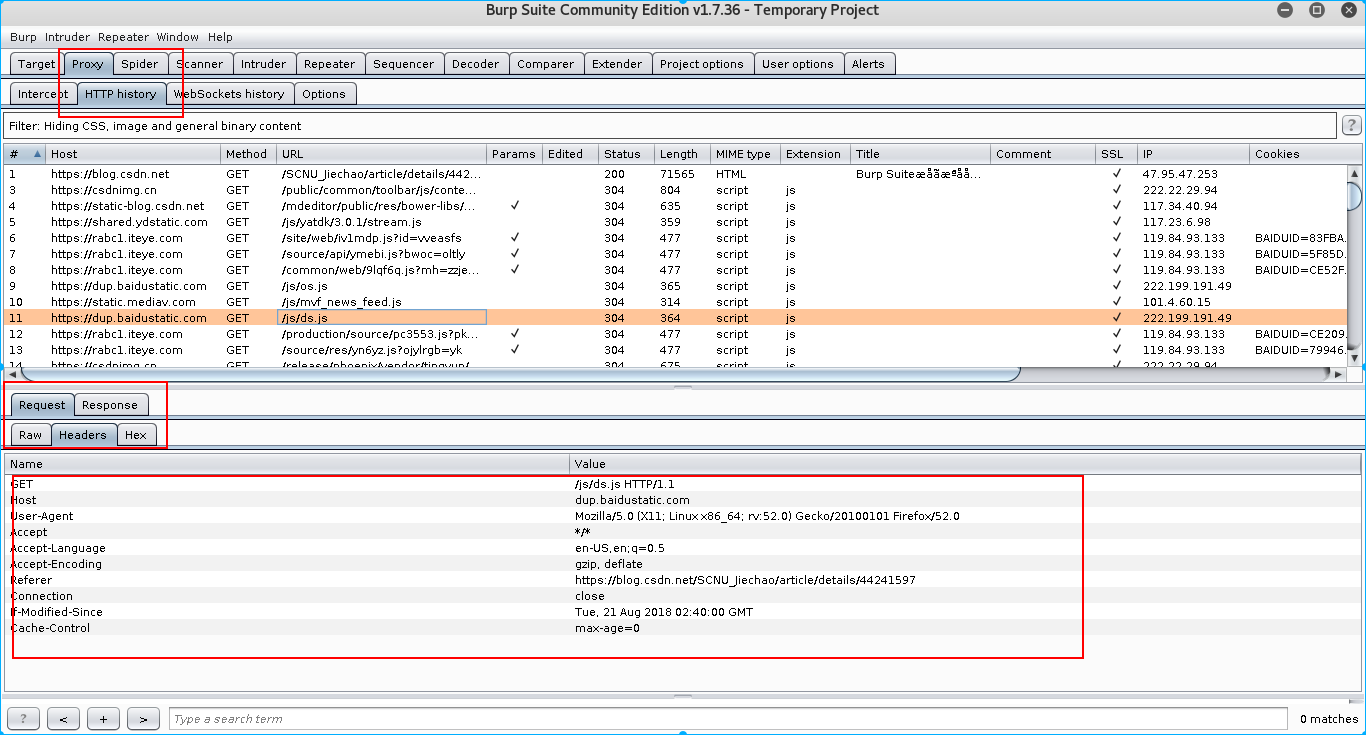Click the filter bar to change history filters
1366x735 pixels.
[670, 126]
